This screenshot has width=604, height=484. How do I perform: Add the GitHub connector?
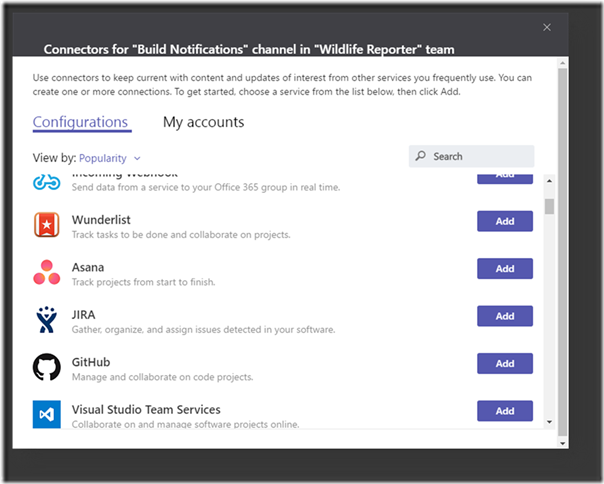click(x=504, y=363)
